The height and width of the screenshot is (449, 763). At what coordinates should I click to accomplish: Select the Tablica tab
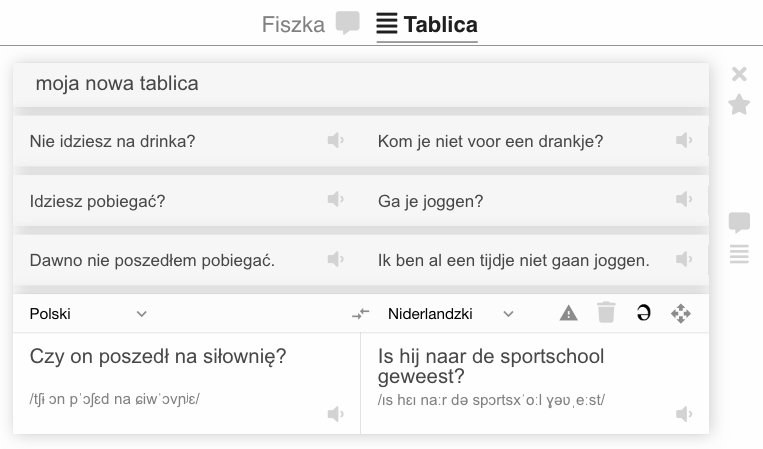[427, 24]
